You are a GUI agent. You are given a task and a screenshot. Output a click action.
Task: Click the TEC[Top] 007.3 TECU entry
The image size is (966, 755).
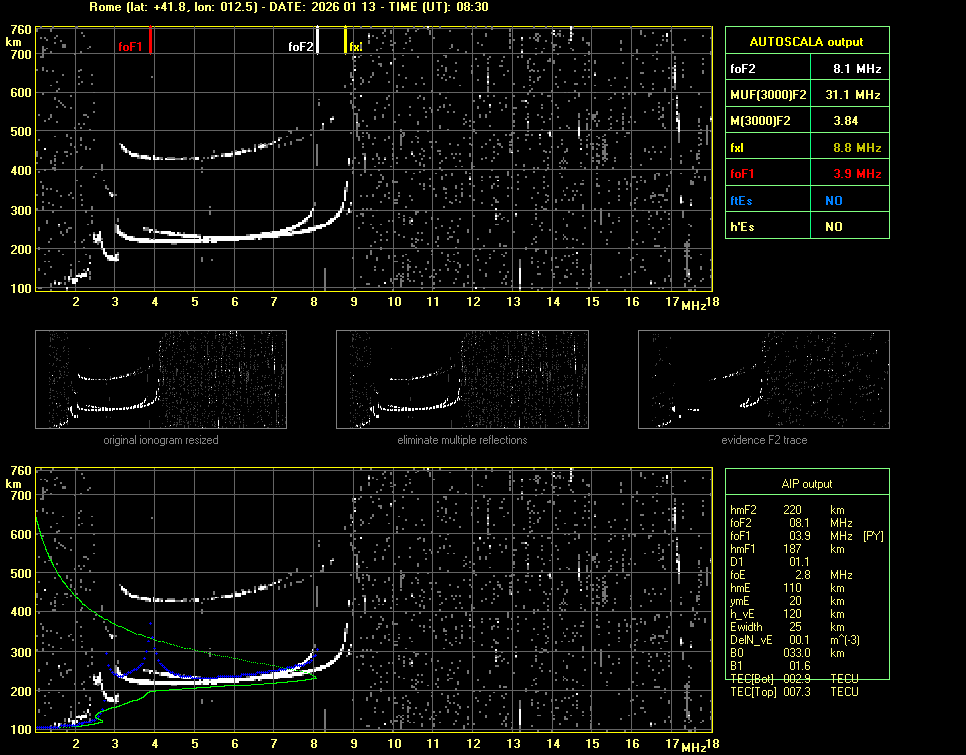pyautogui.click(x=796, y=692)
